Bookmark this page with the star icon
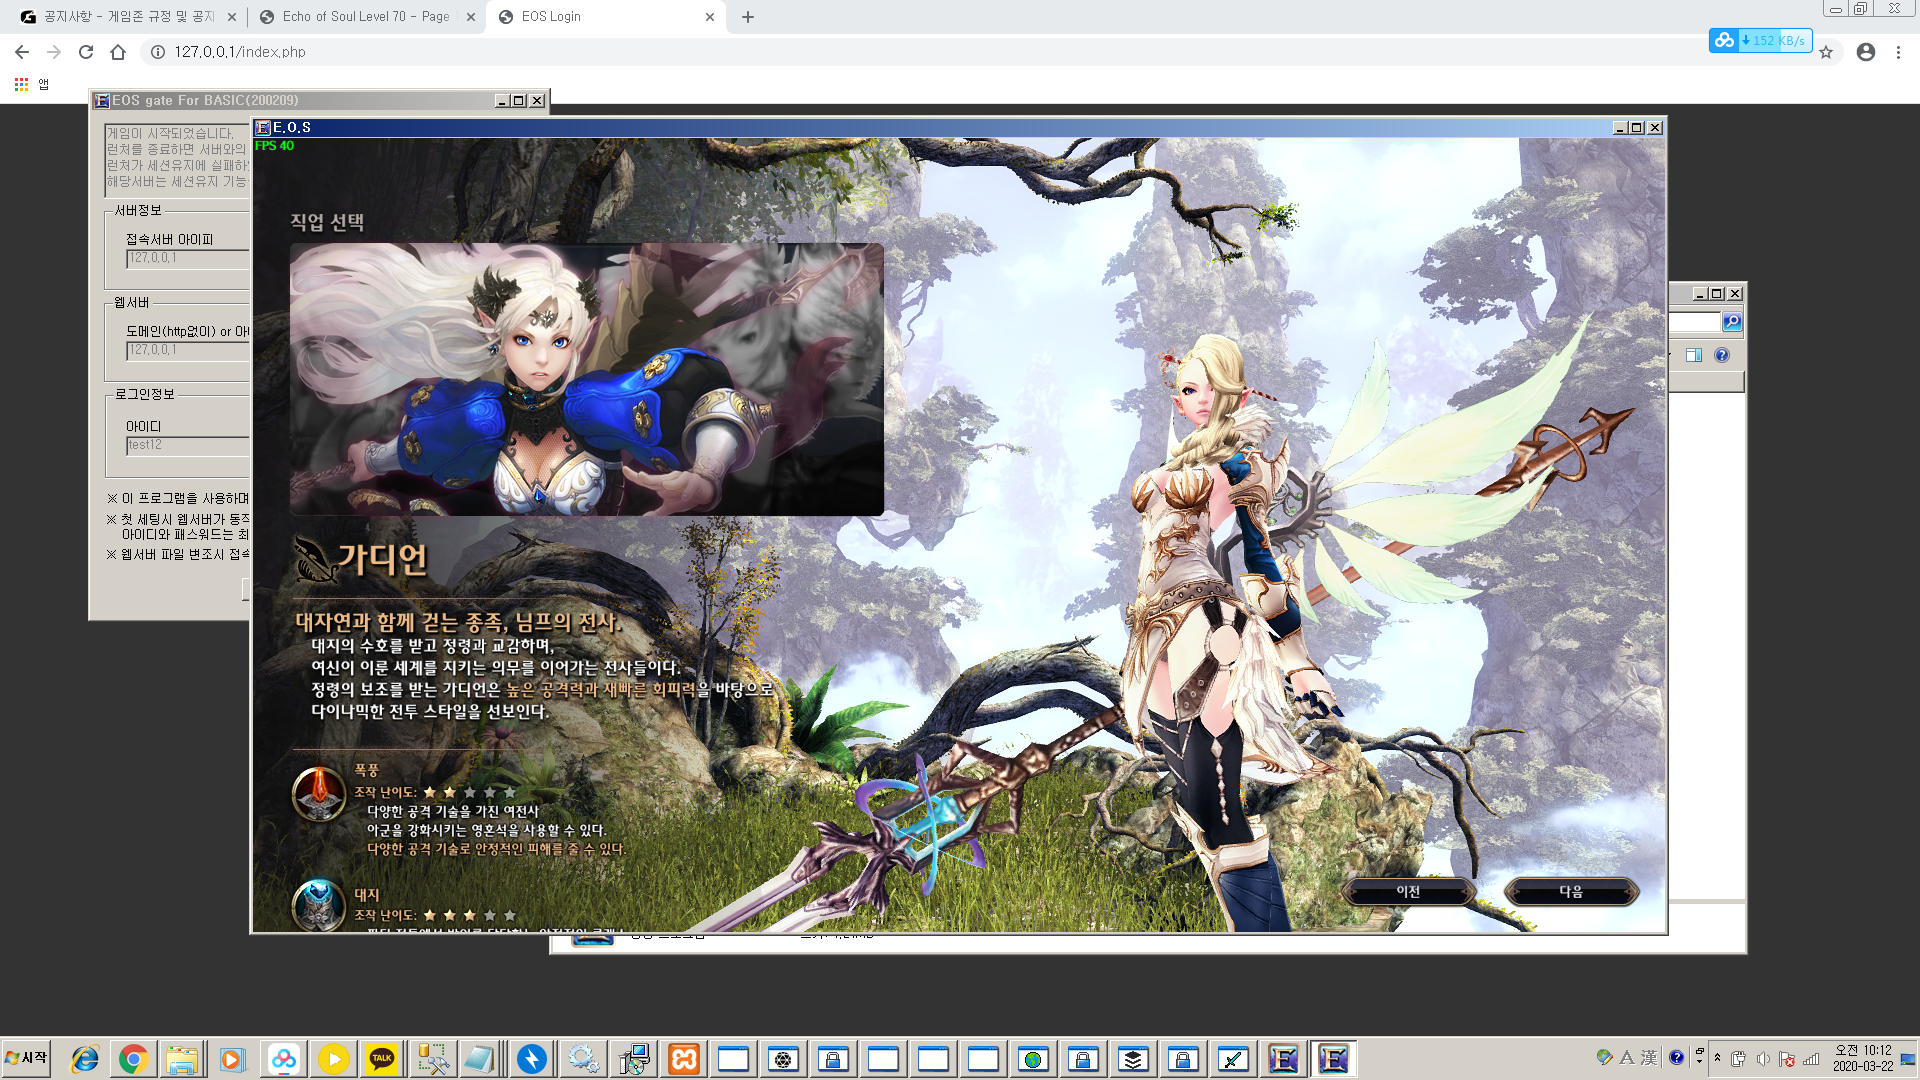The width and height of the screenshot is (1920, 1080). tap(1826, 52)
